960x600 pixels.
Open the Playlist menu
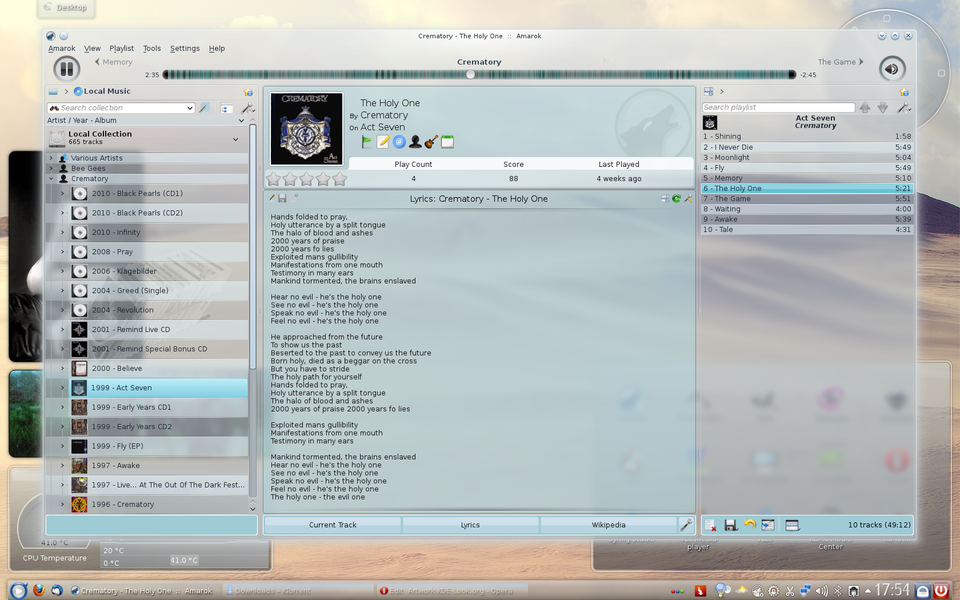click(x=121, y=48)
